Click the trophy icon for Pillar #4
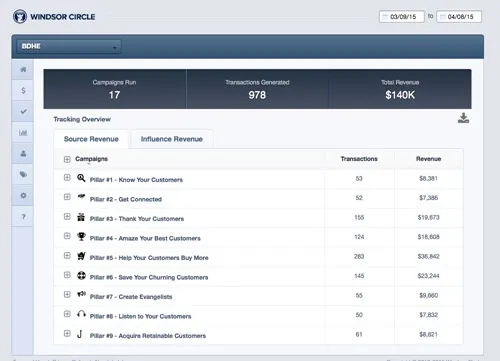The height and width of the screenshot is (361, 500). 81,236
